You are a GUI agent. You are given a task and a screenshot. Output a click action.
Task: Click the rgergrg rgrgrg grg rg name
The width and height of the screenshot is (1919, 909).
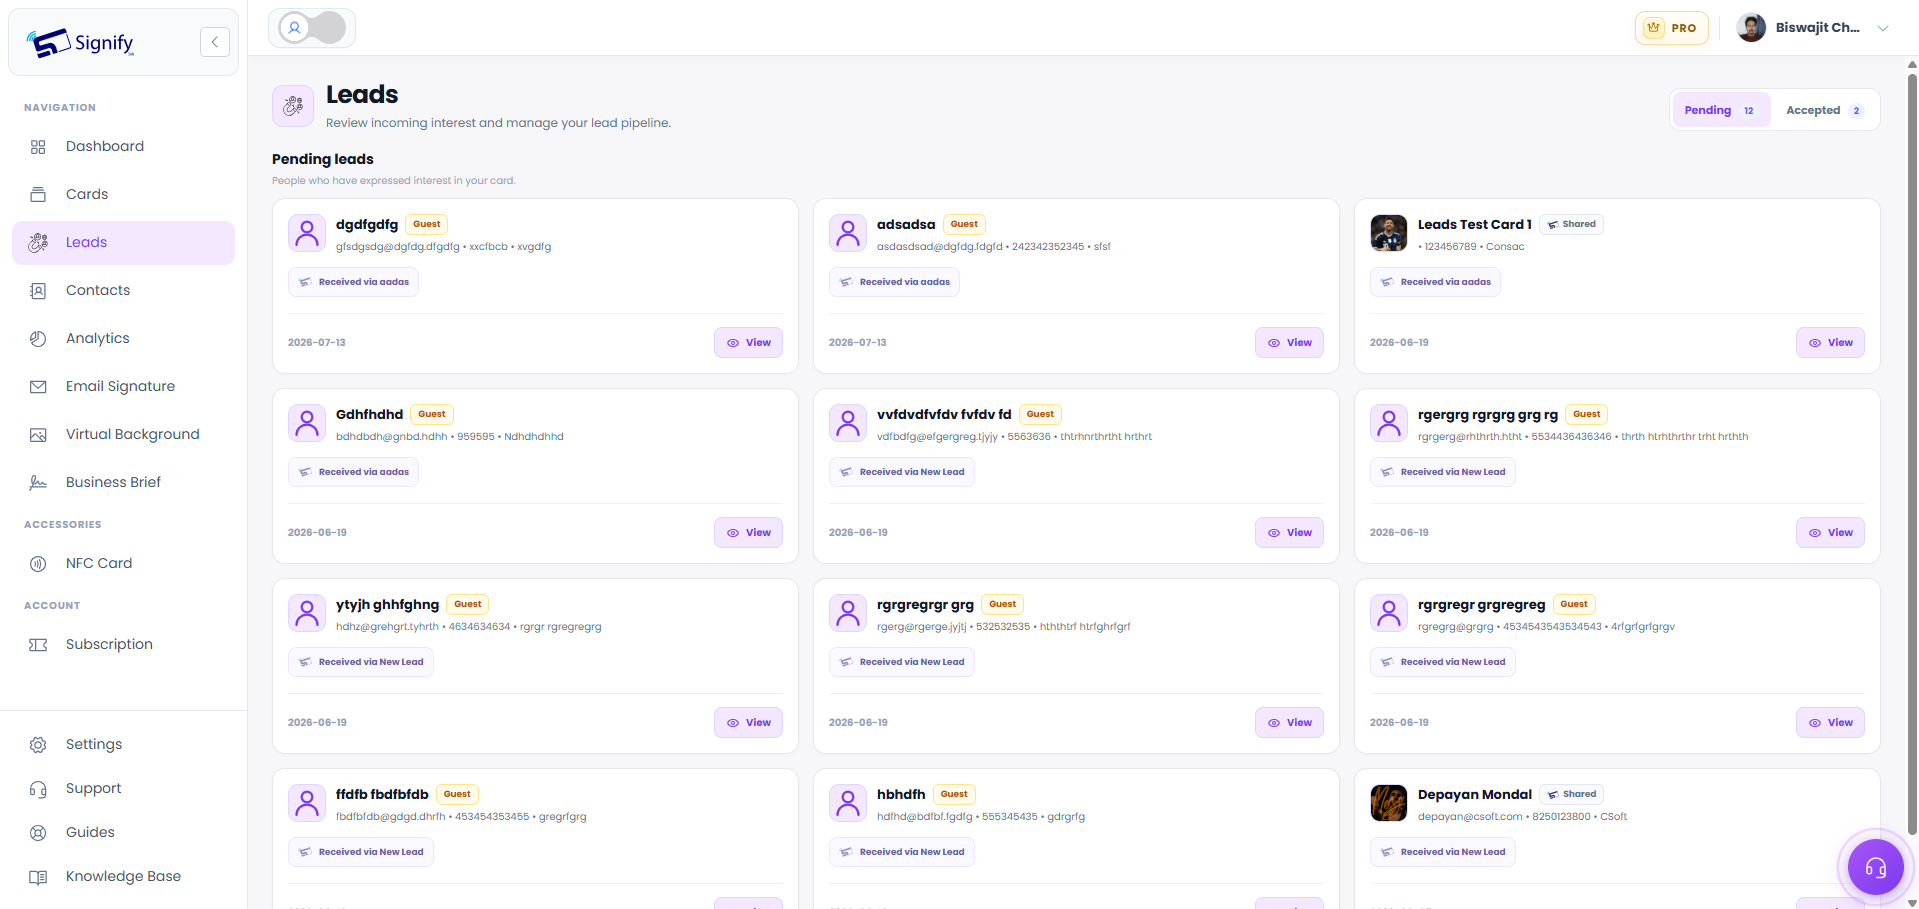tap(1488, 414)
